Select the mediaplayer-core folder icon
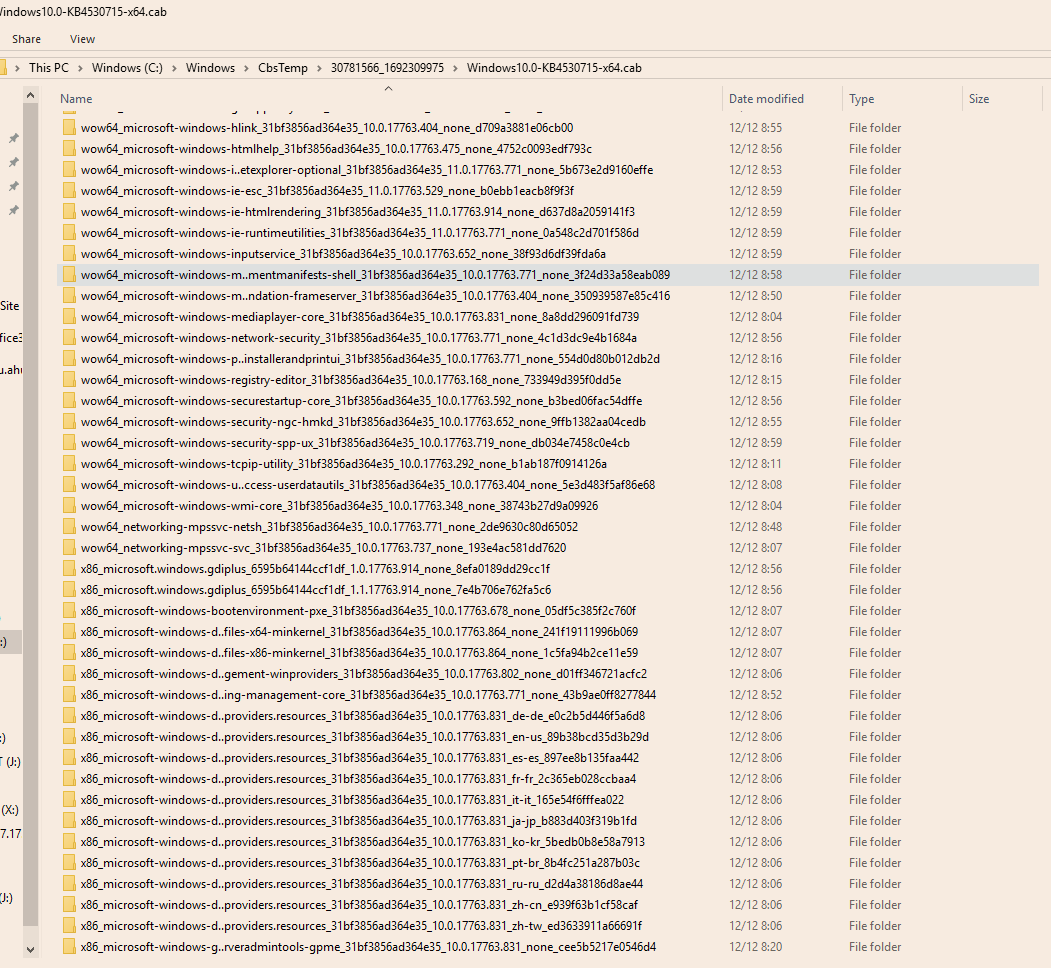 click(x=68, y=316)
